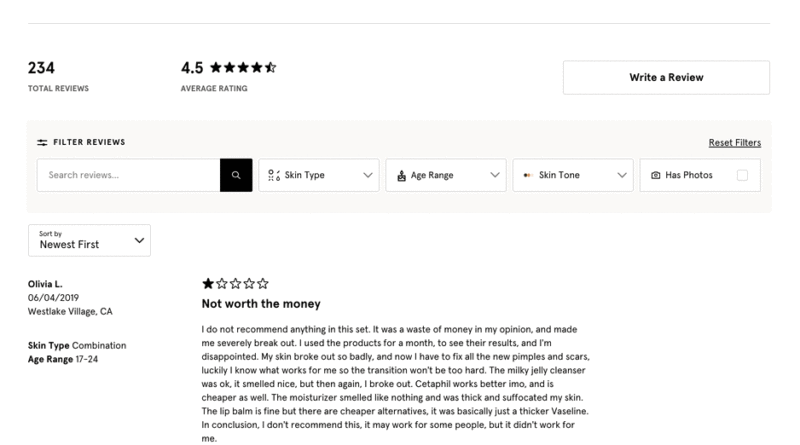The height and width of the screenshot is (445, 800).
Task: Enable the Has Photos checkbox
Action: click(742, 175)
